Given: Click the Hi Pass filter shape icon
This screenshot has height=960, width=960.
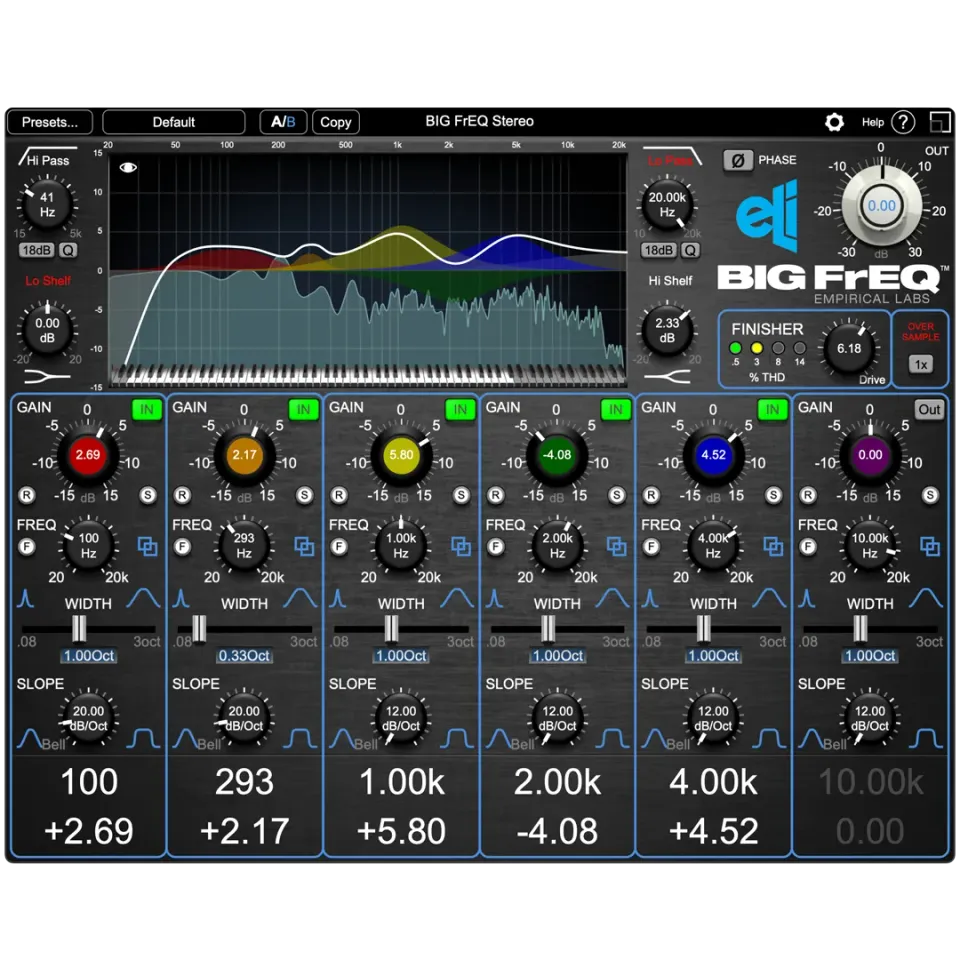Looking at the screenshot, I should click(48, 157).
